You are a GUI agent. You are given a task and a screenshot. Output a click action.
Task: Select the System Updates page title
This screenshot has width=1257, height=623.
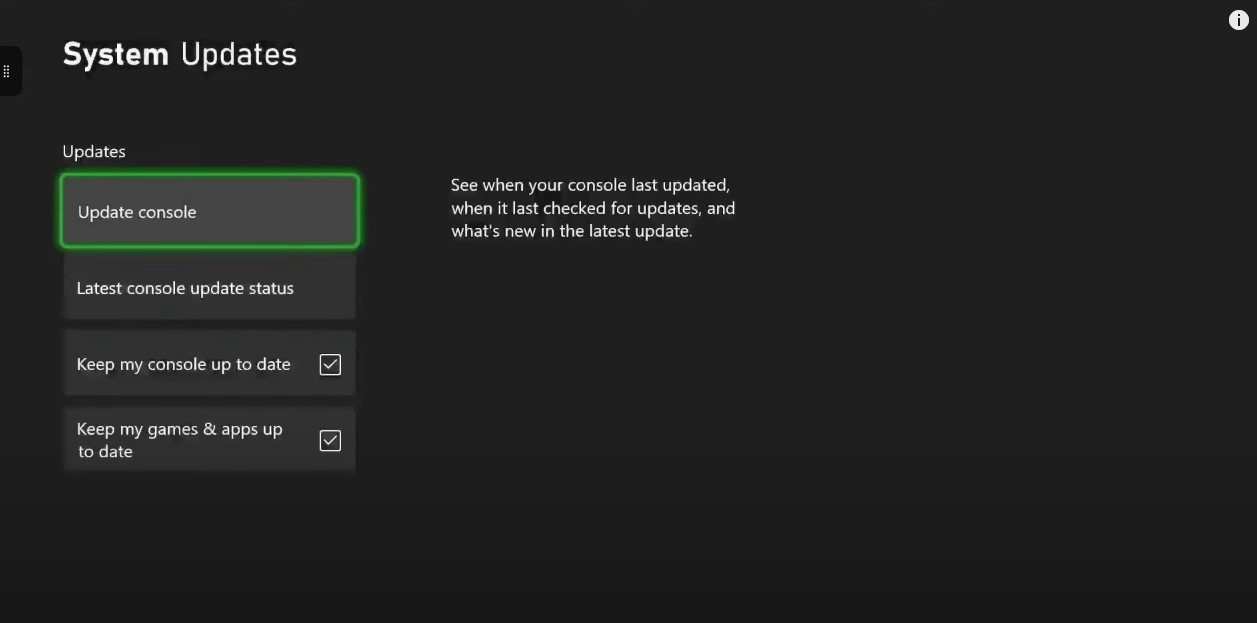(x=180, y=54)
